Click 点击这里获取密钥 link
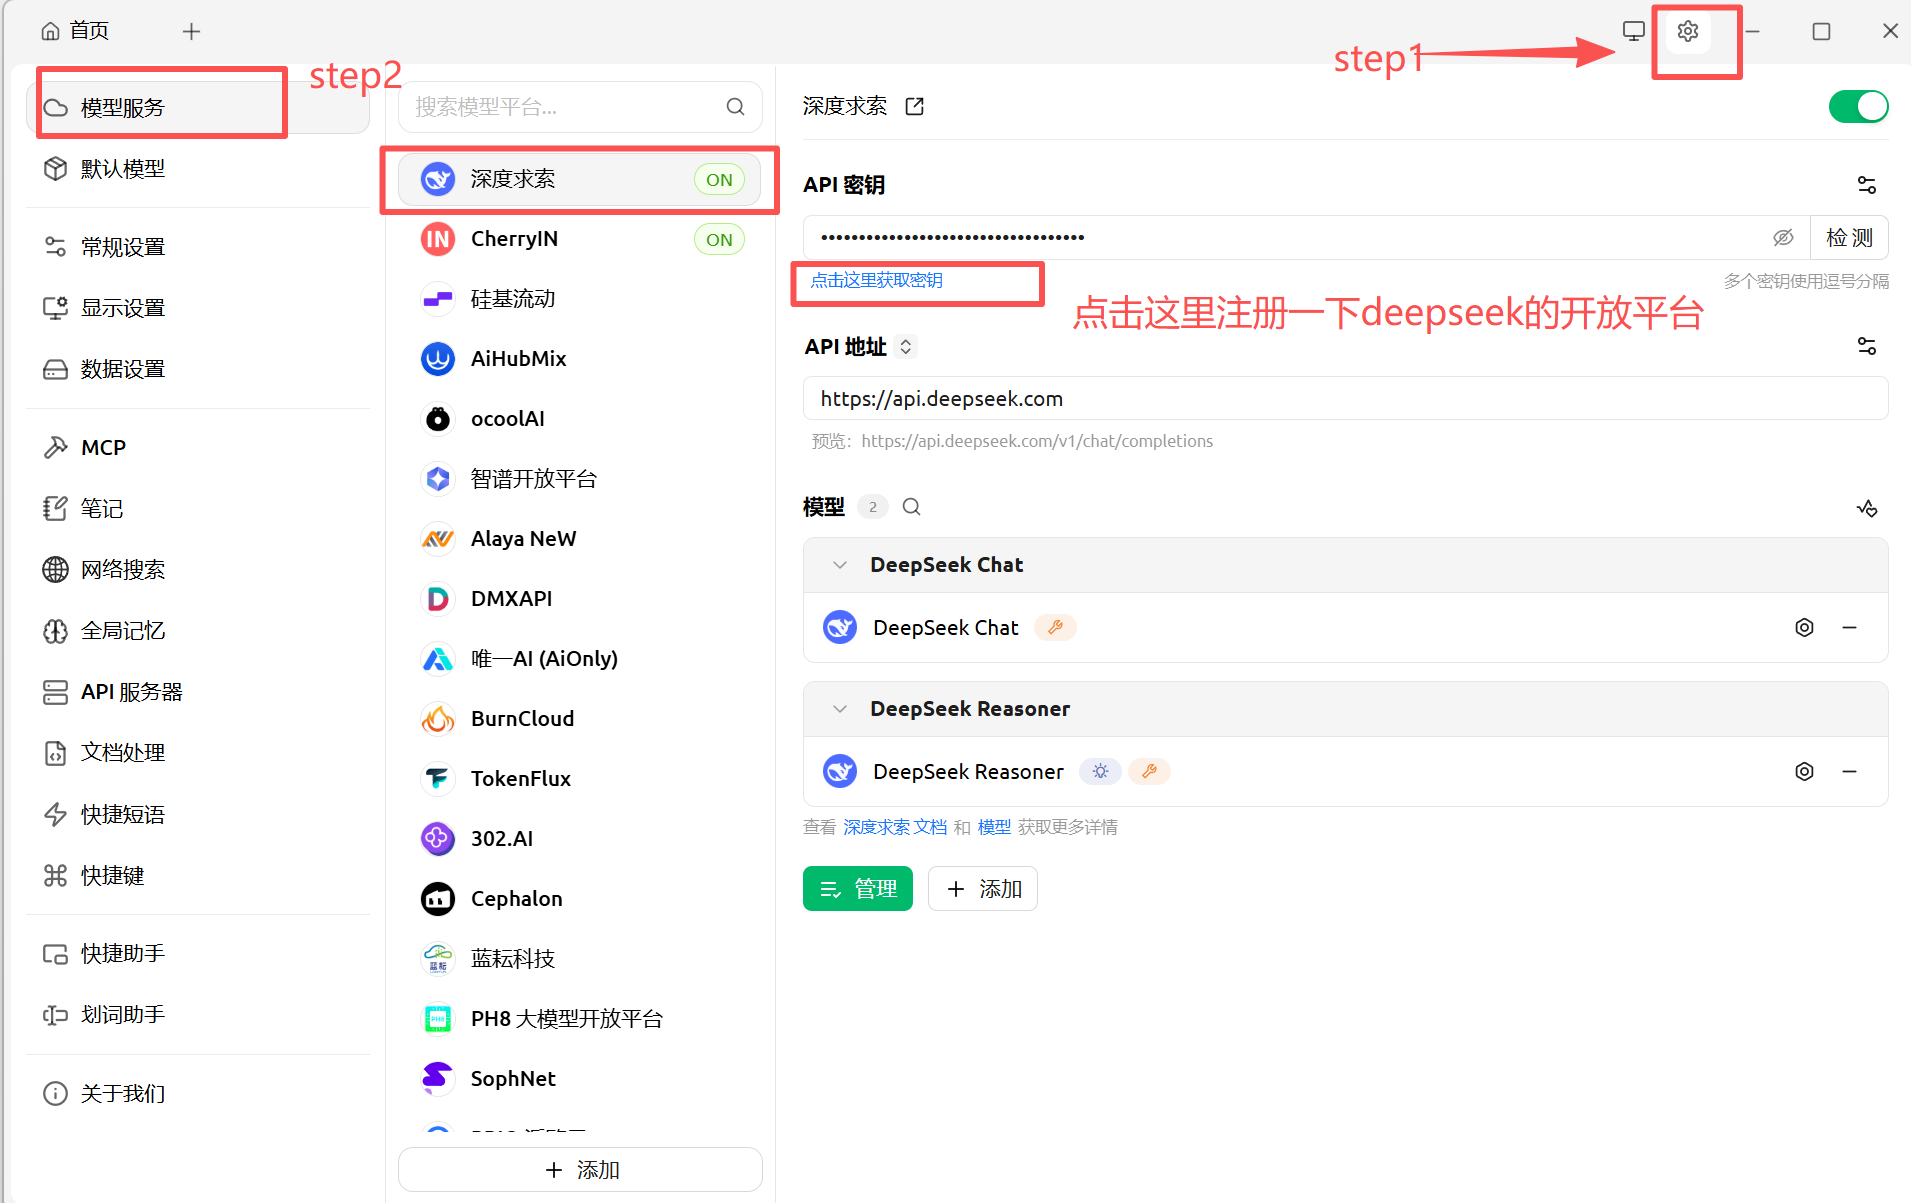The image size is (1911, 1203). pos(876,280)
